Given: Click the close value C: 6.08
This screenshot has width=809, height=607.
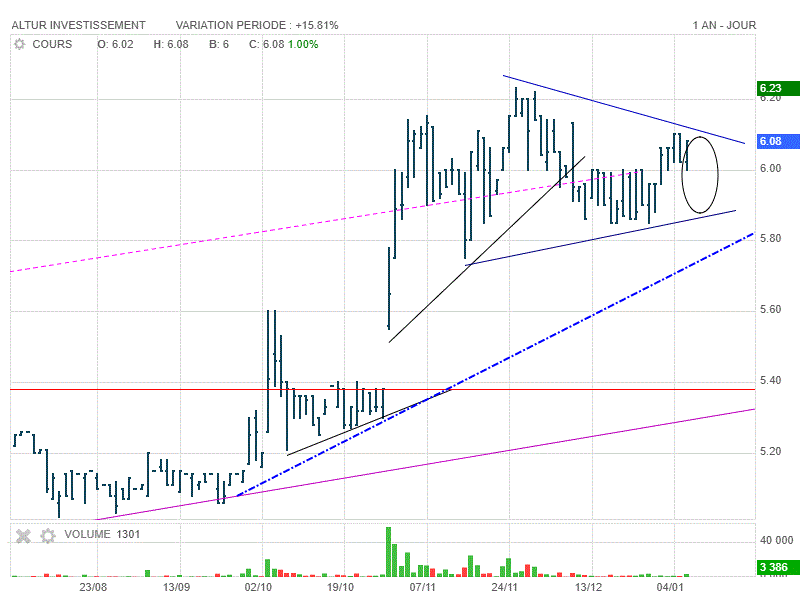Looking at the screenshot, I should [266, 44].
